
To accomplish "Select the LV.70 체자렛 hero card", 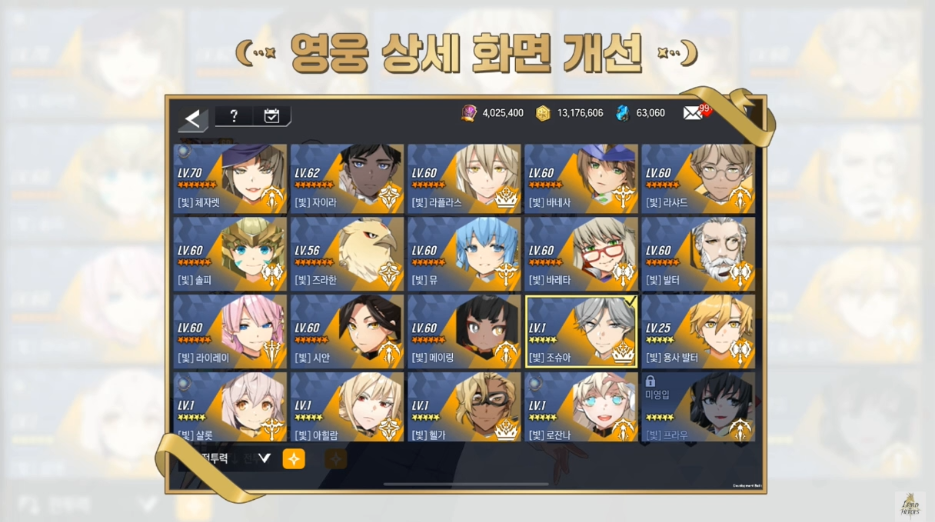I will coord(230,178).
